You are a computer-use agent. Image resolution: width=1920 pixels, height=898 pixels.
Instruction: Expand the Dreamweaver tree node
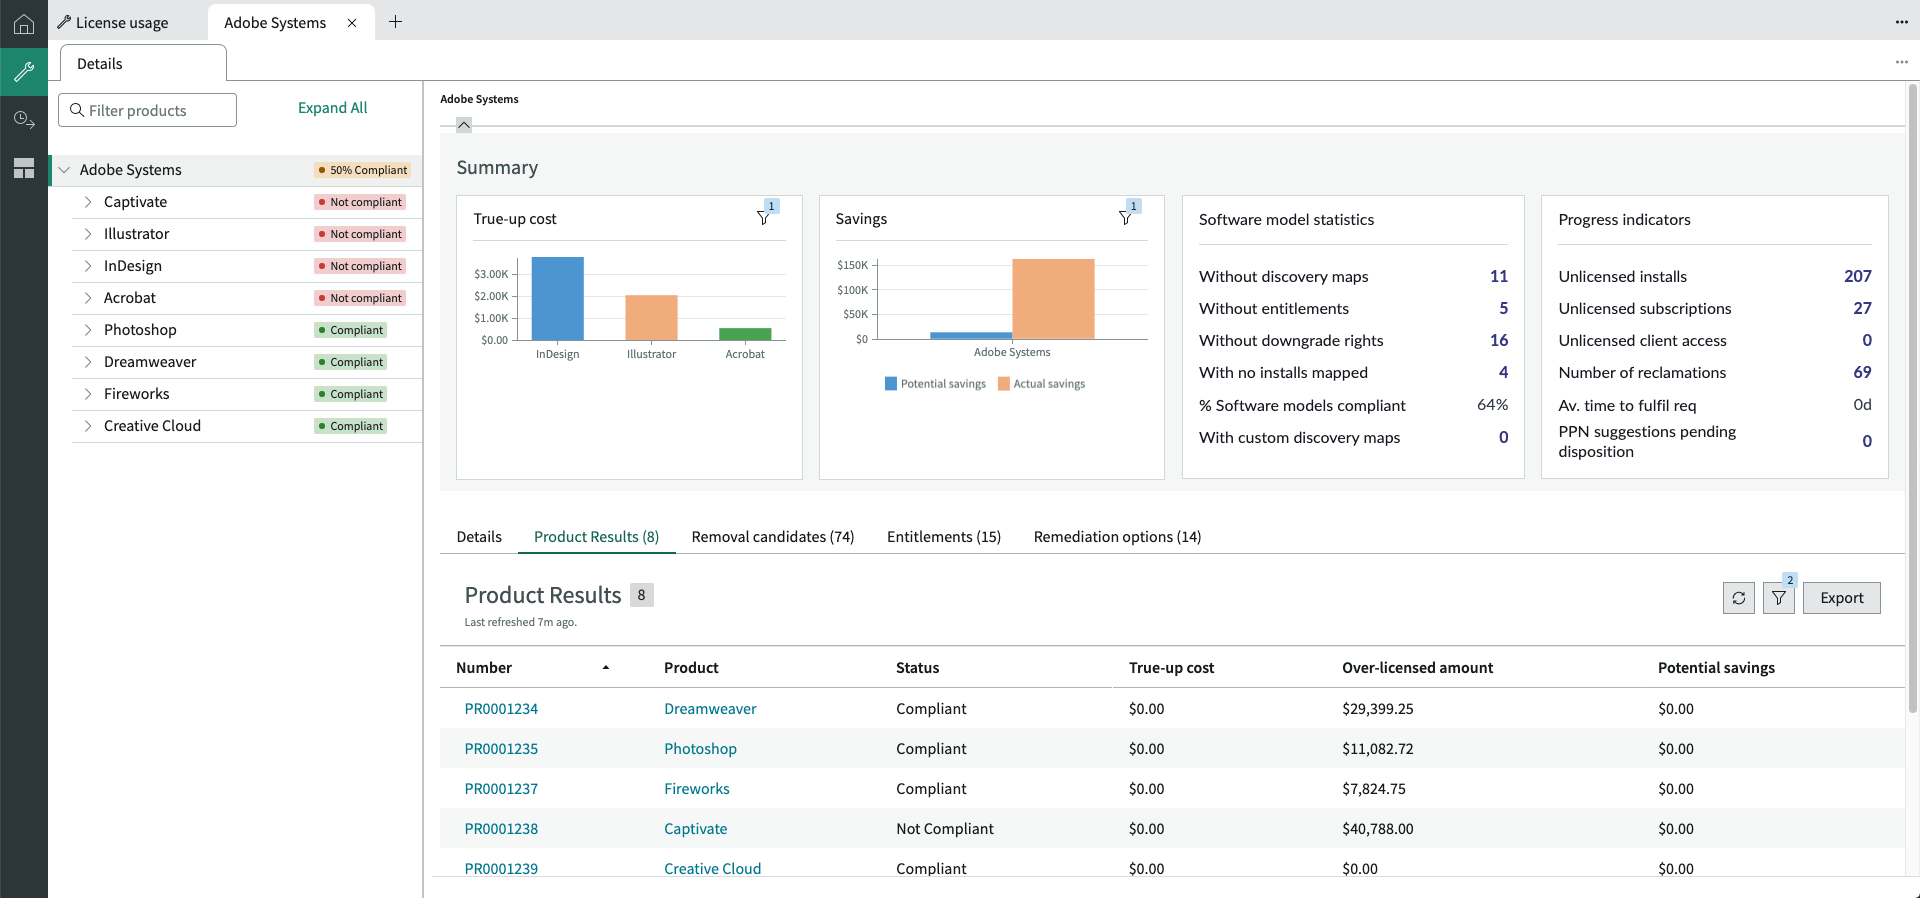(x=88, y=362)
